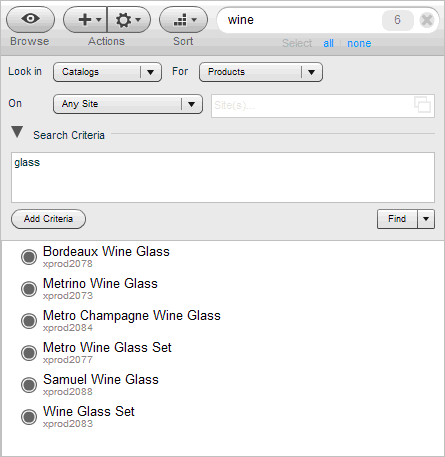Select the Wine Glass Set product icon
The image size is (445, 457).
29,417
